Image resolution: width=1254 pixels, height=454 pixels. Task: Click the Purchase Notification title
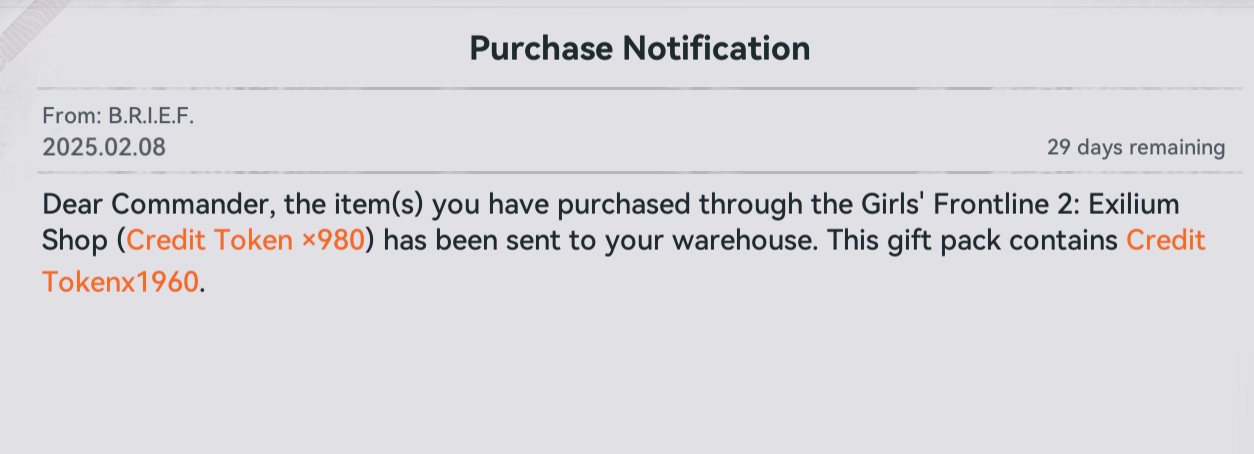click(640, 48)
